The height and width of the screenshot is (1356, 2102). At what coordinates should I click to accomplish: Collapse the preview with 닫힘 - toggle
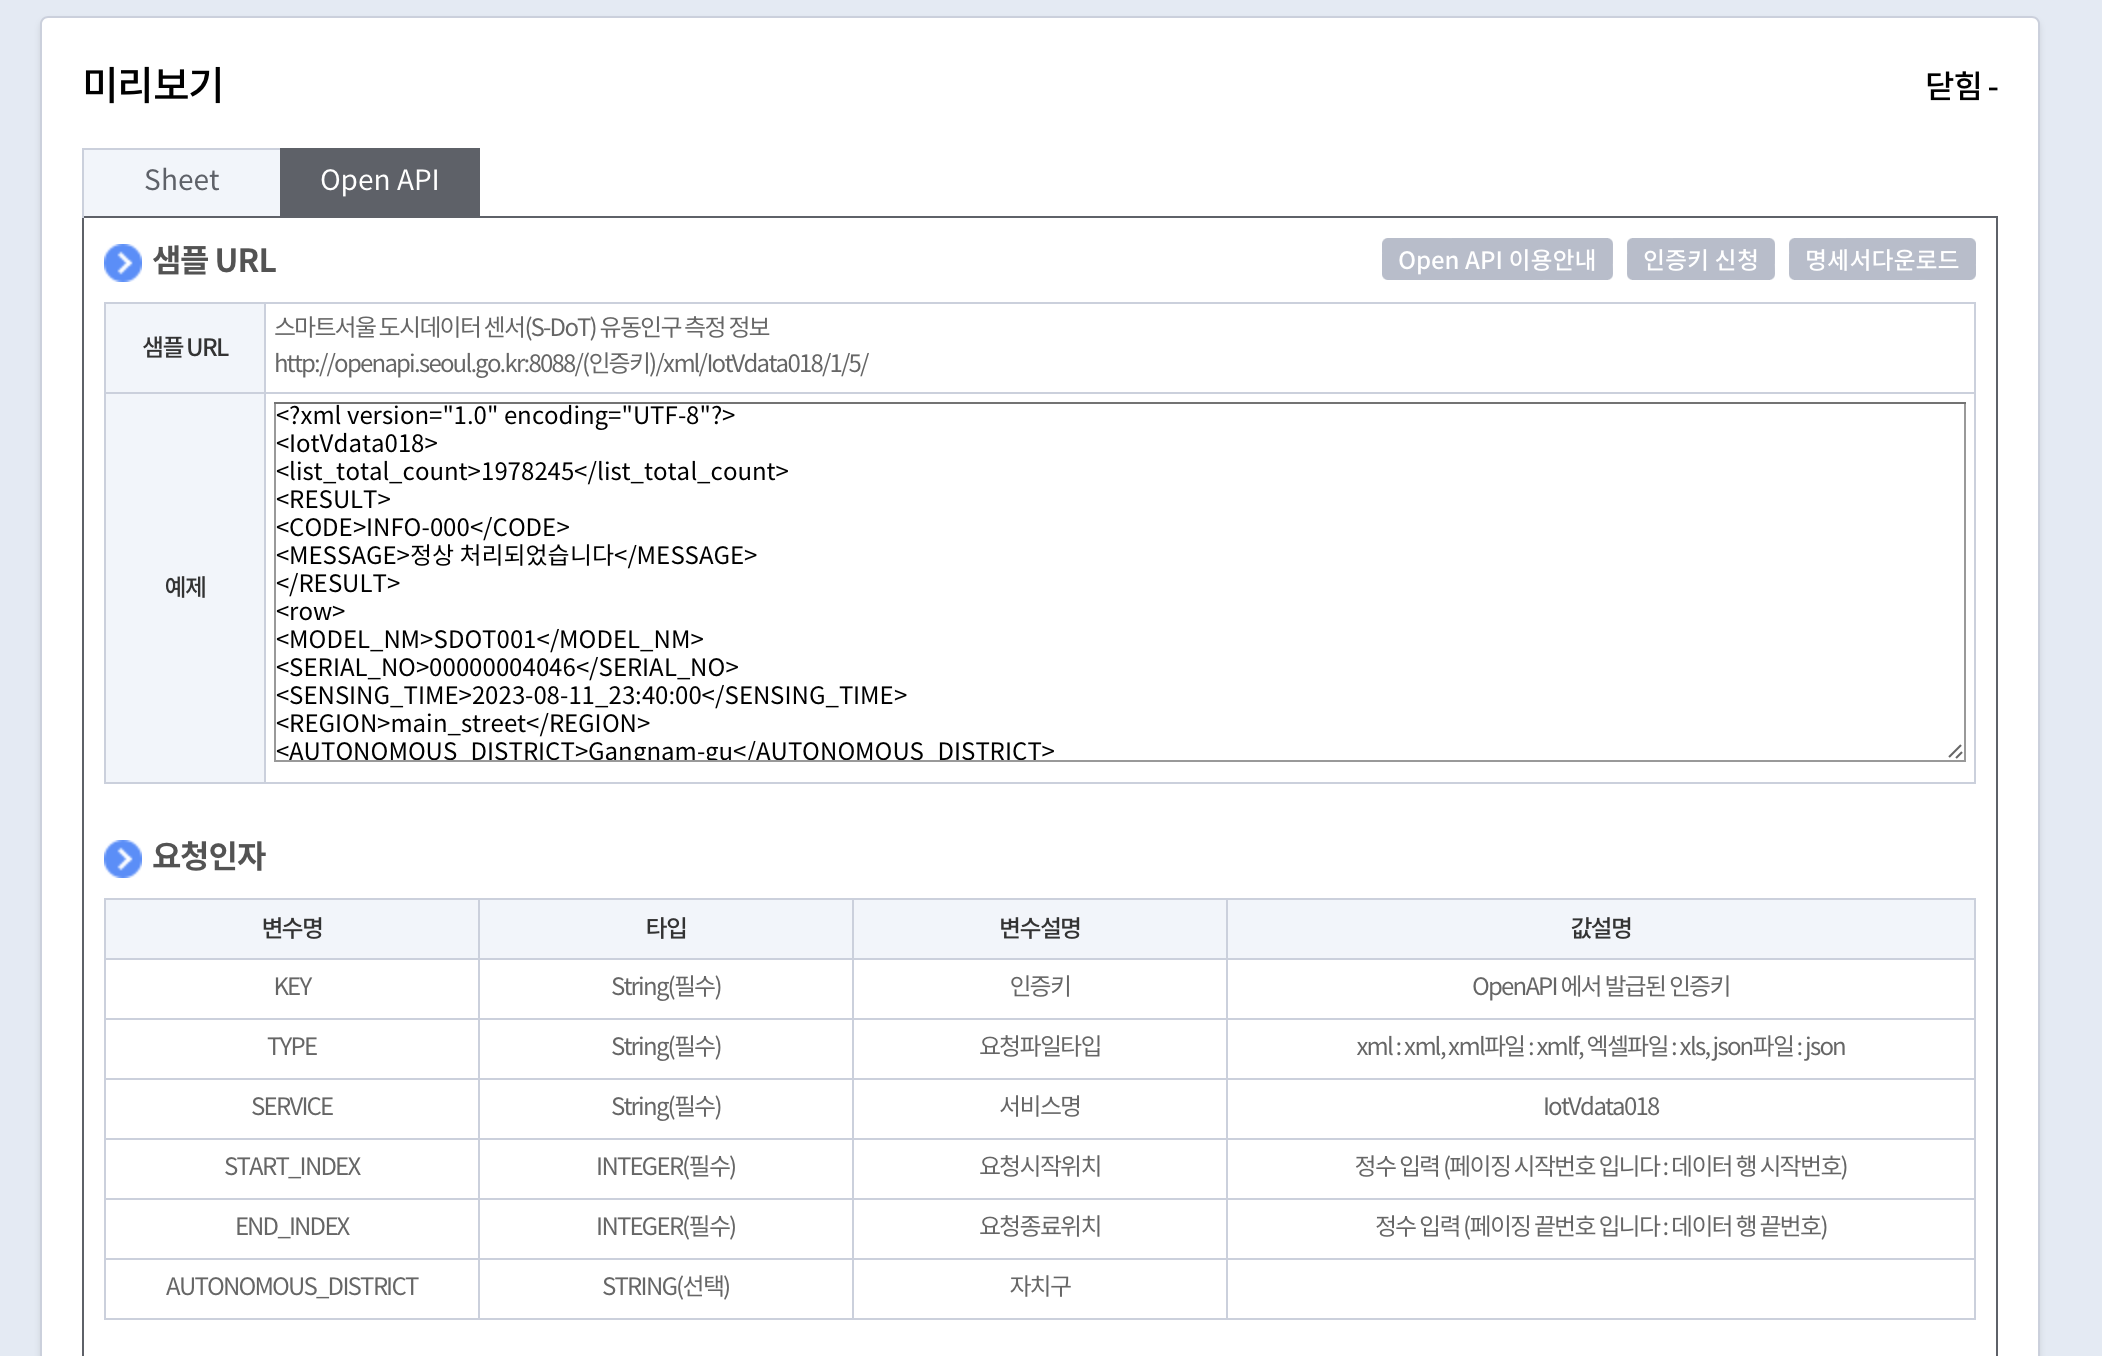pos(1960,87)
